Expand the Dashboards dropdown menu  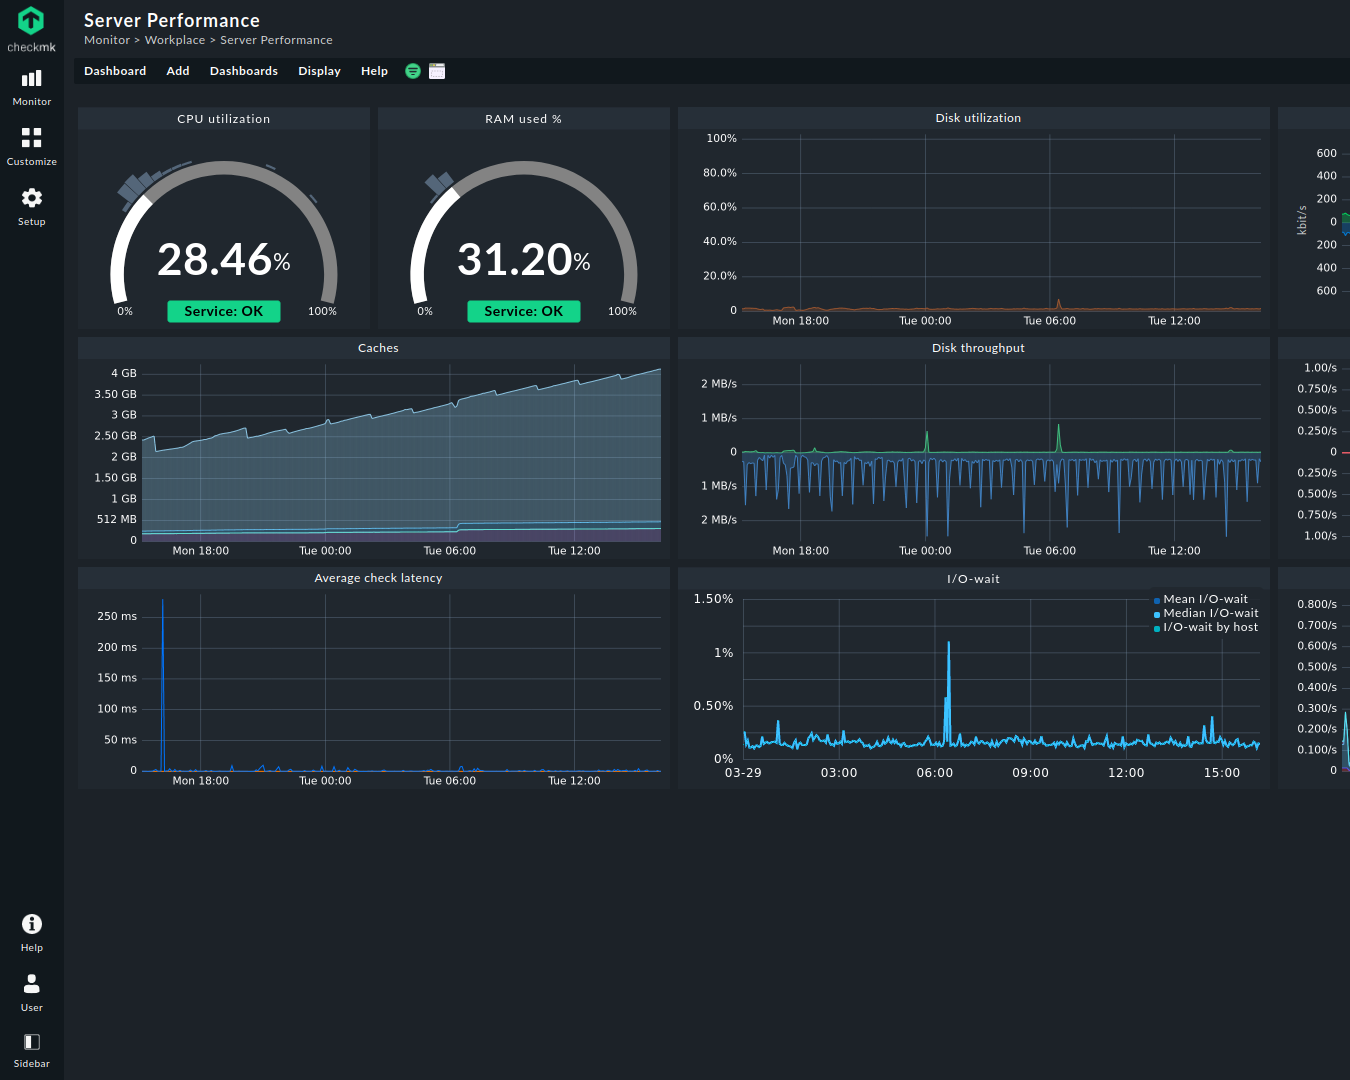point(244,71)
